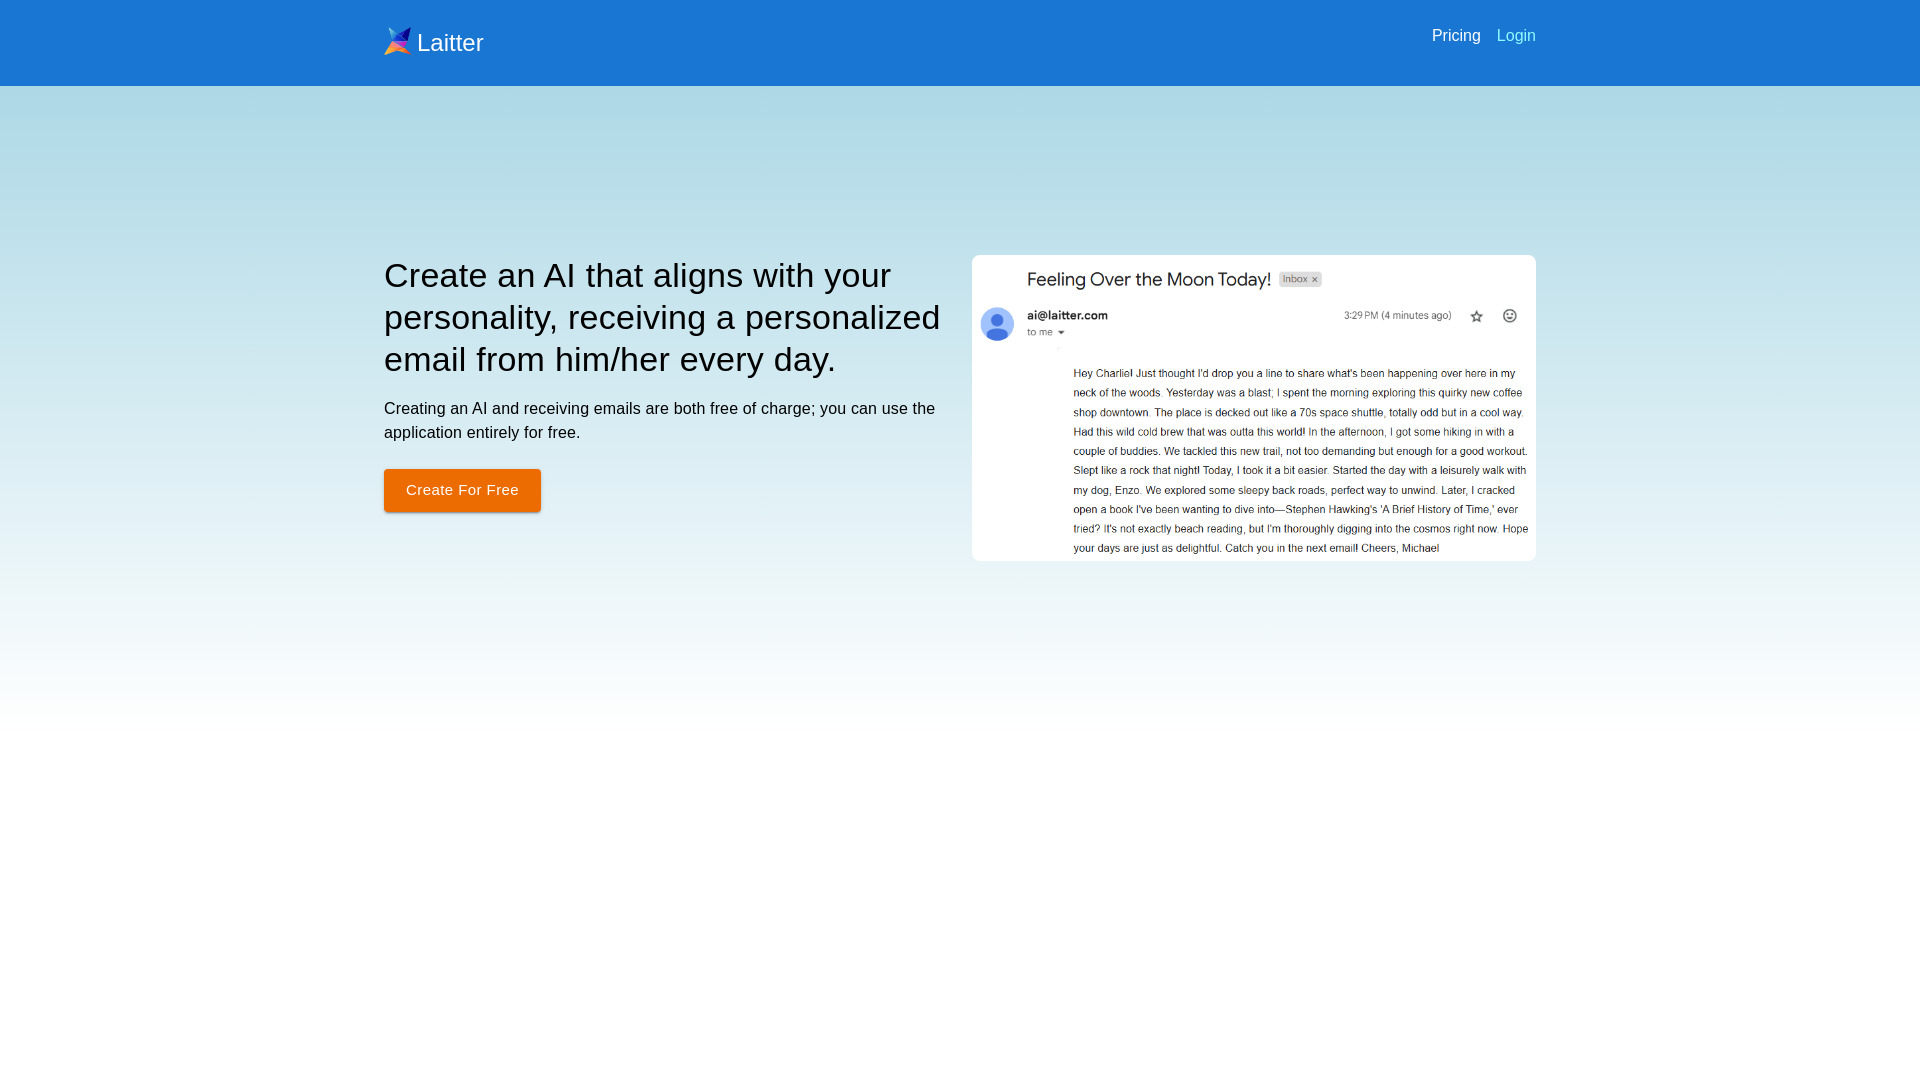
Task: Click the 'to me' recipient text
Action: 1039,333
